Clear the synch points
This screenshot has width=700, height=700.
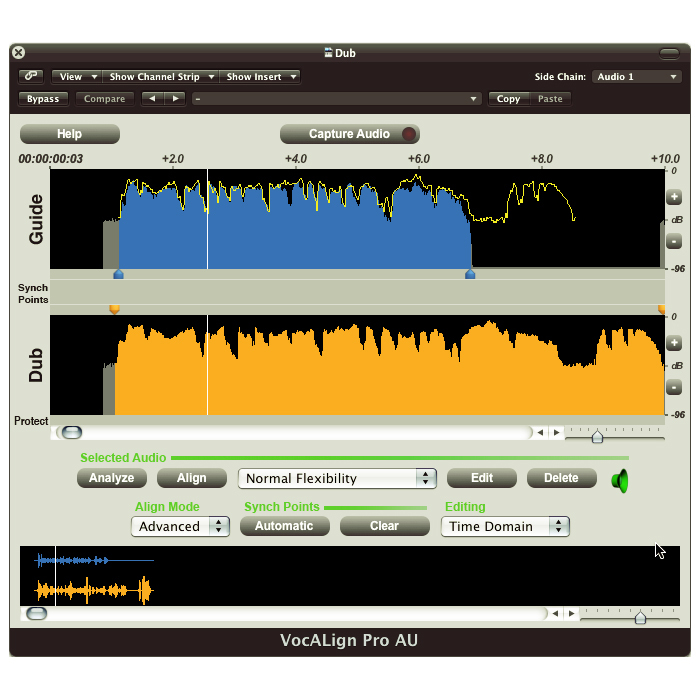point(384,526)
